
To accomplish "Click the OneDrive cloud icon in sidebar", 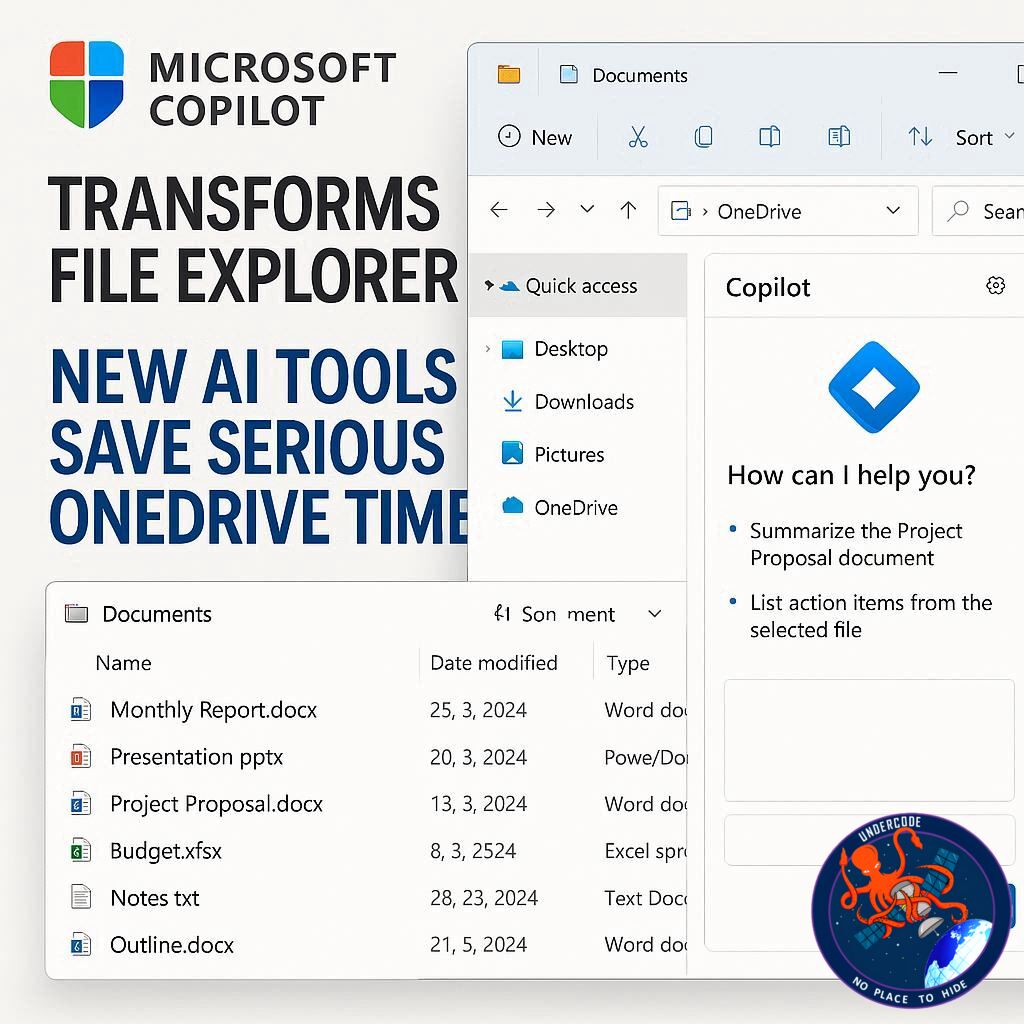I will [513, 505].
